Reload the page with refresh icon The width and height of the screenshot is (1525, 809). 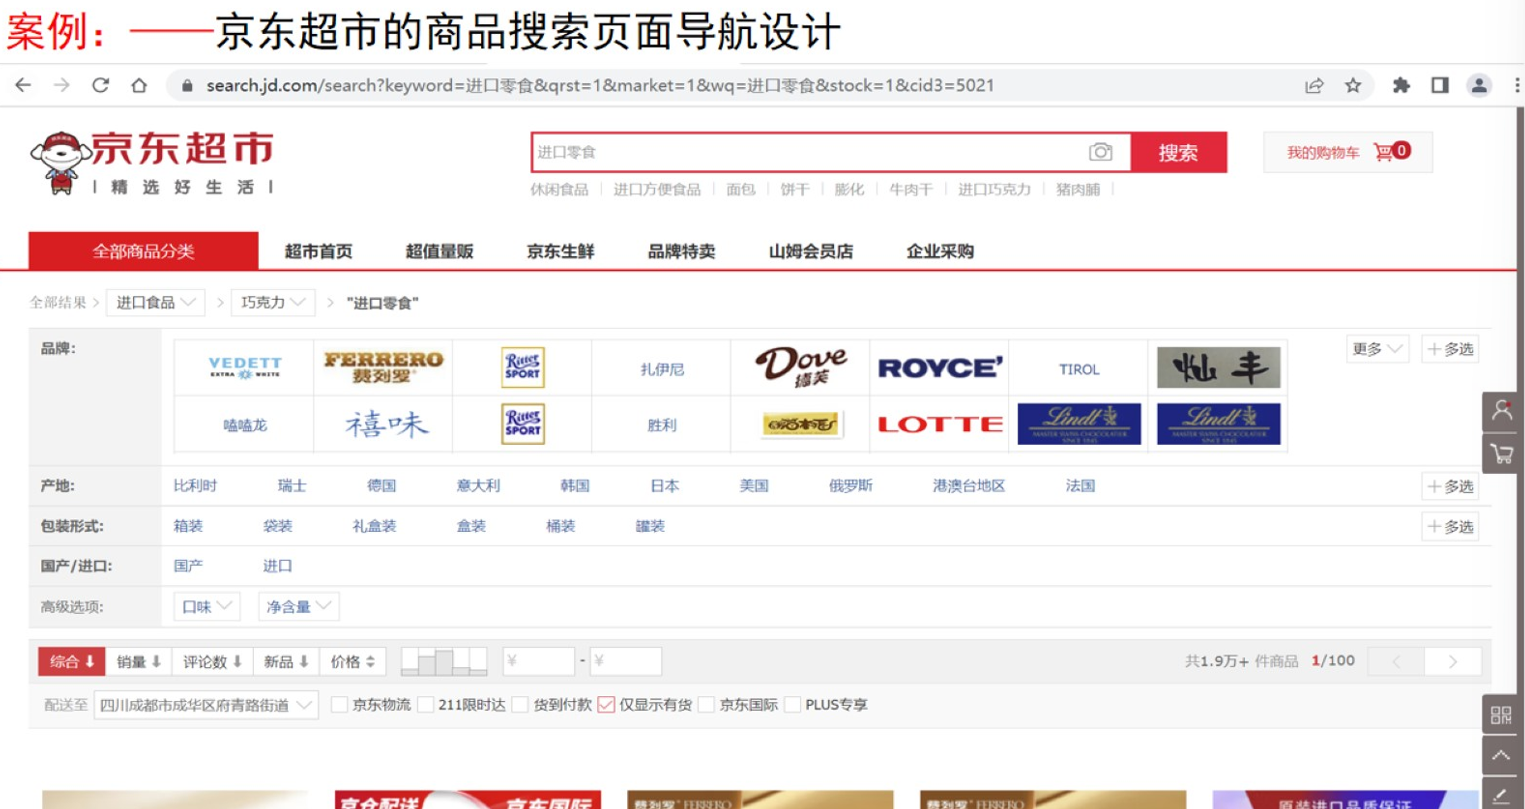[x=100, y=86]
